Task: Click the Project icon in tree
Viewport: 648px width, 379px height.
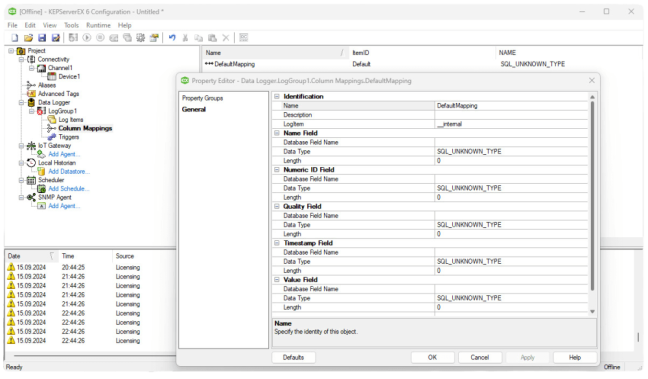Action: point(21,51)
